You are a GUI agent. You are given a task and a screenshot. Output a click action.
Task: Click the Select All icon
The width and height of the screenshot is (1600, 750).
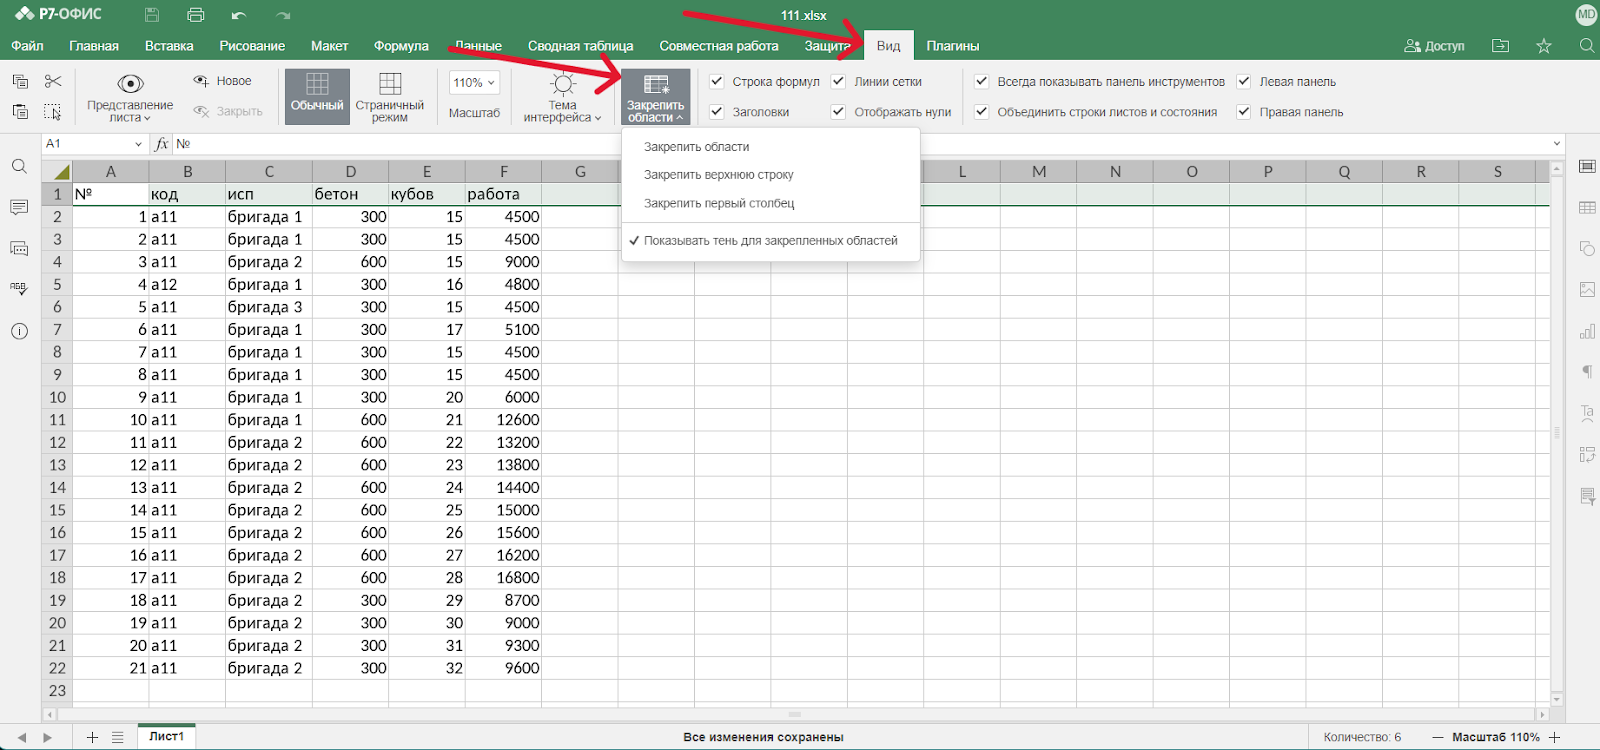[x=53, y=112]
